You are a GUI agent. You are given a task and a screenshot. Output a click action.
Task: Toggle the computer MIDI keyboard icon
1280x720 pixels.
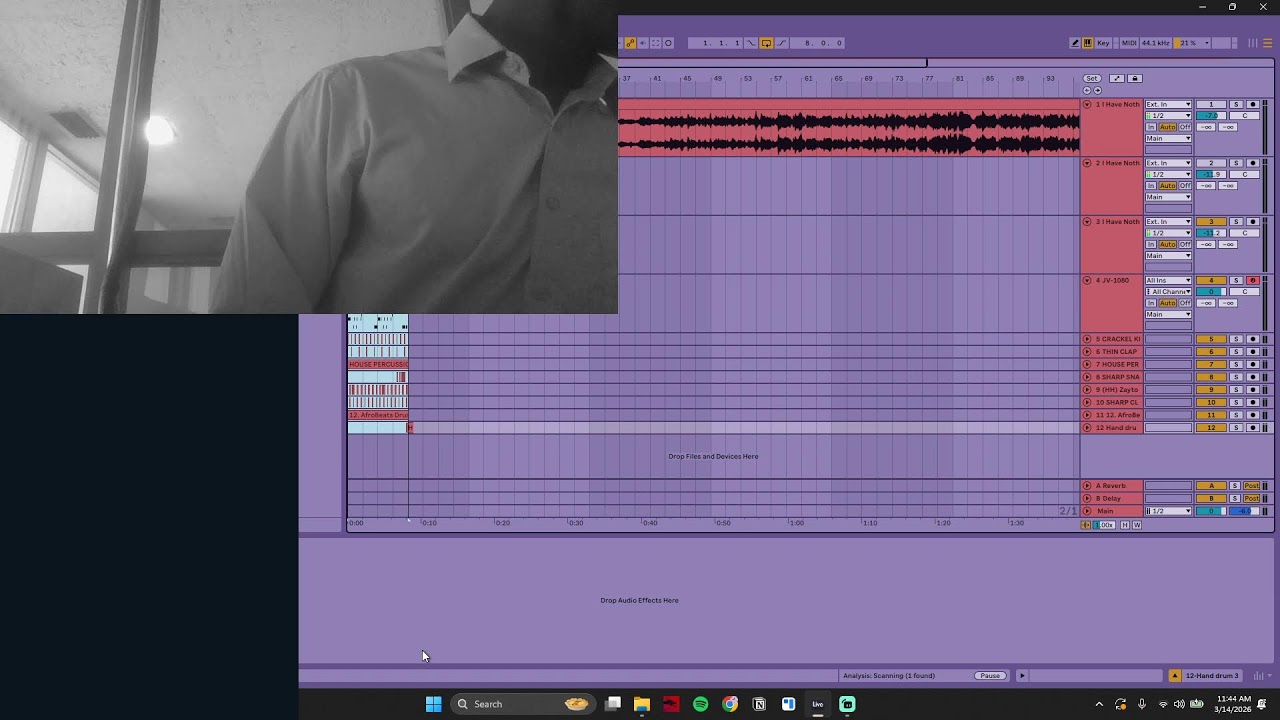[1088, 43]
